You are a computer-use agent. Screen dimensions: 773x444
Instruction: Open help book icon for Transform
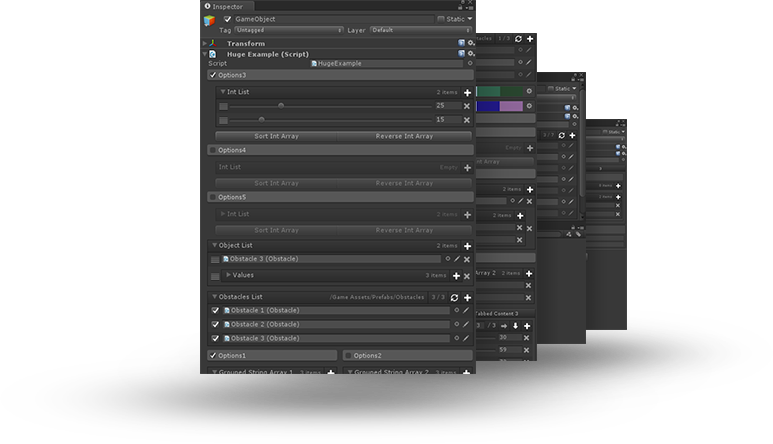[461, 43]
